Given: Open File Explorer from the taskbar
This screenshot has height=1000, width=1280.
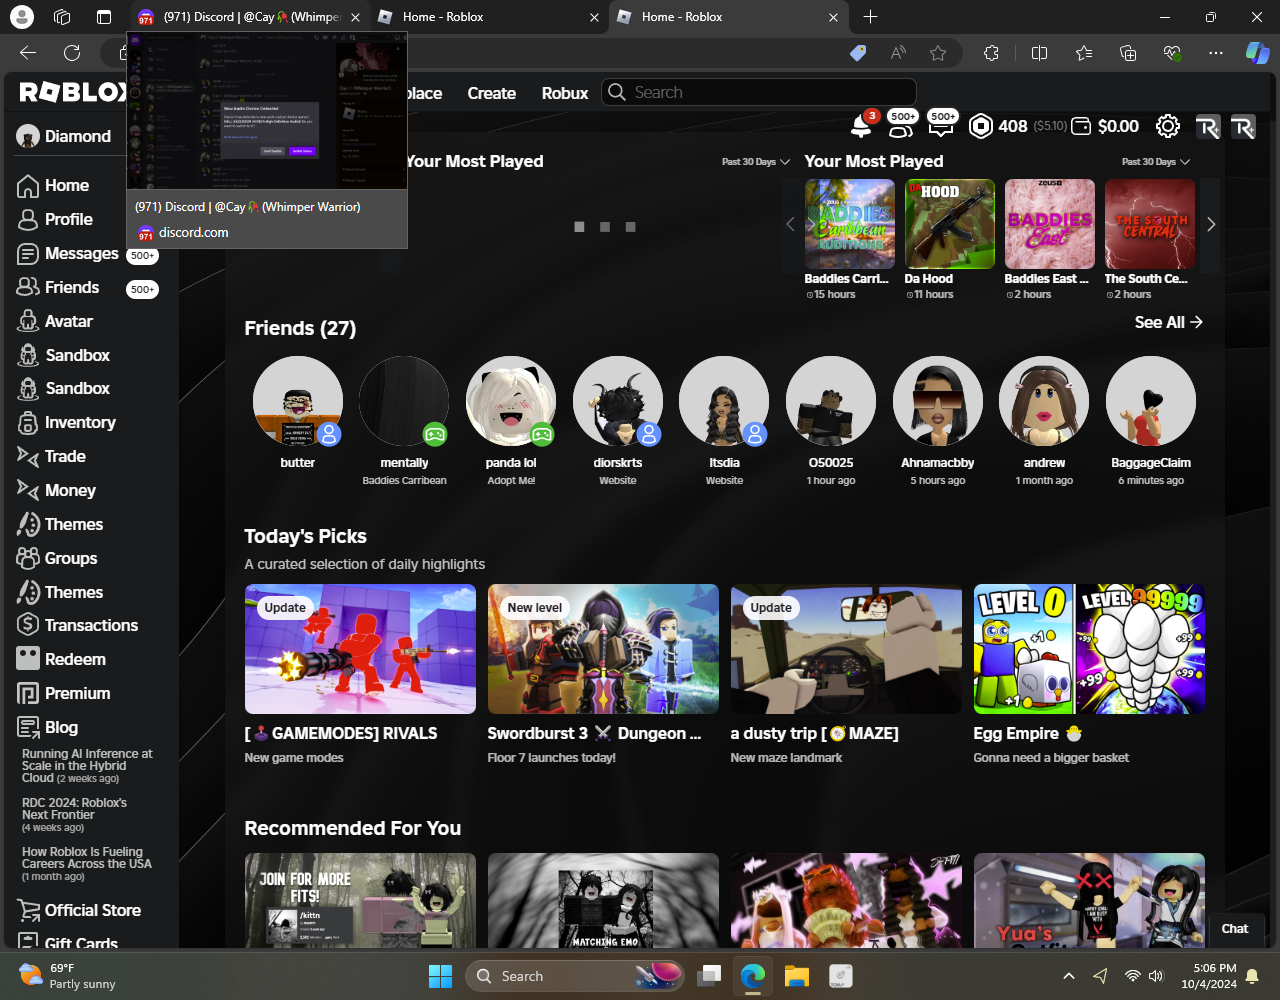Looking at the screenshot, I should (796, 976).
